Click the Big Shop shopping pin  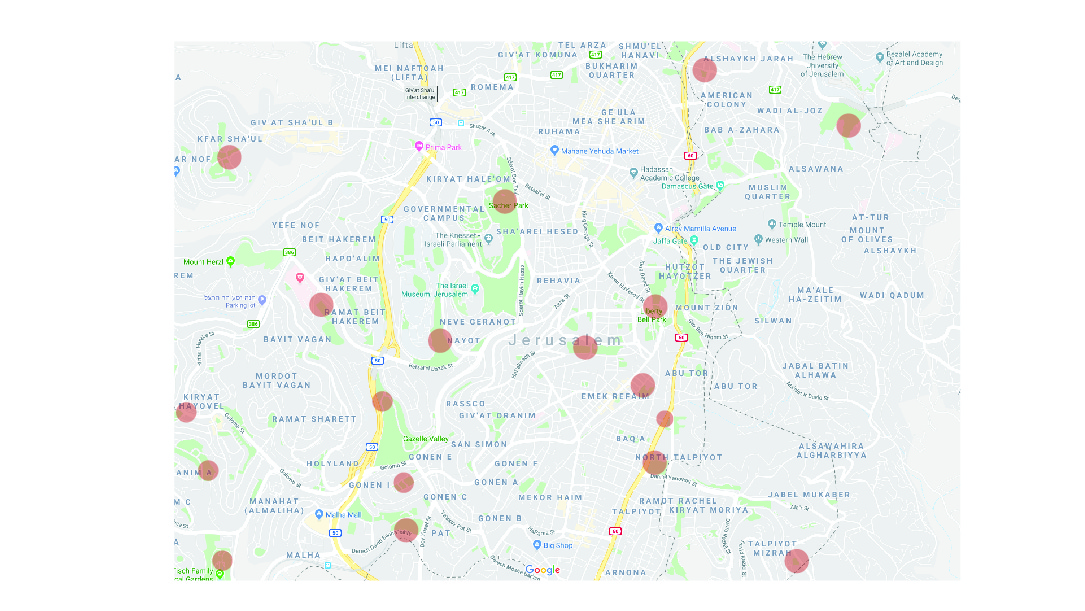[x=536, y=545]
